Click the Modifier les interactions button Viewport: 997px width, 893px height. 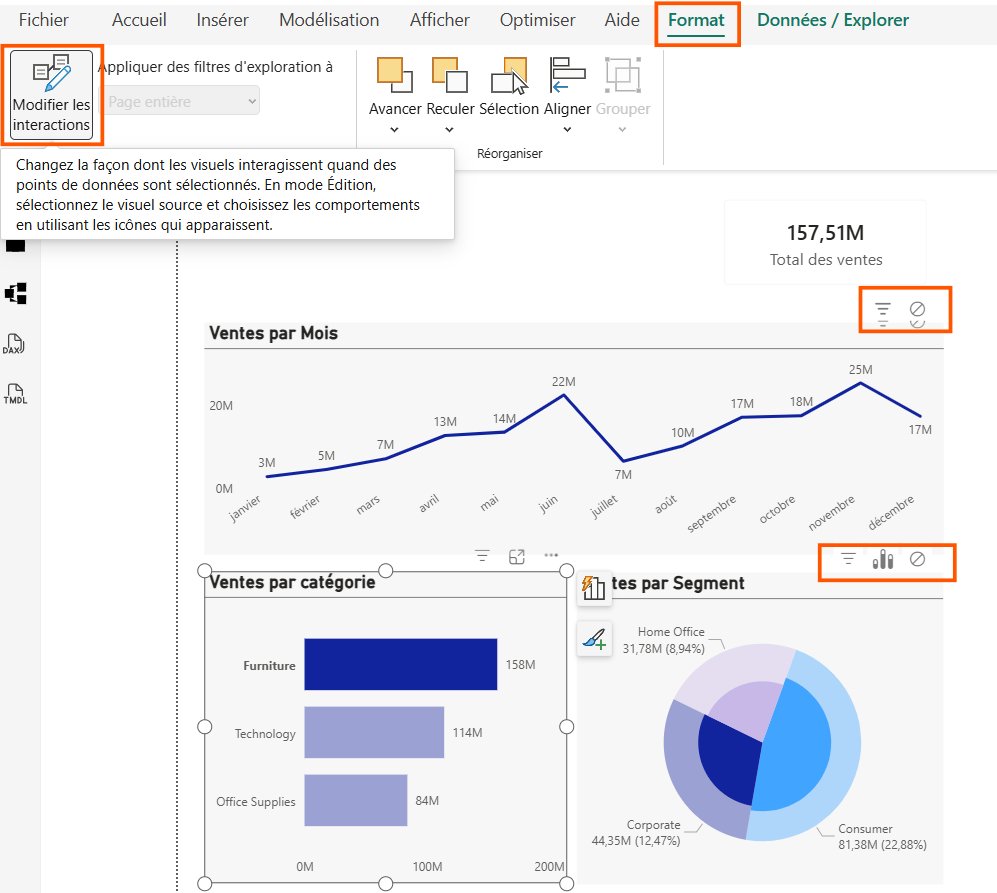(x=52, y=94)
